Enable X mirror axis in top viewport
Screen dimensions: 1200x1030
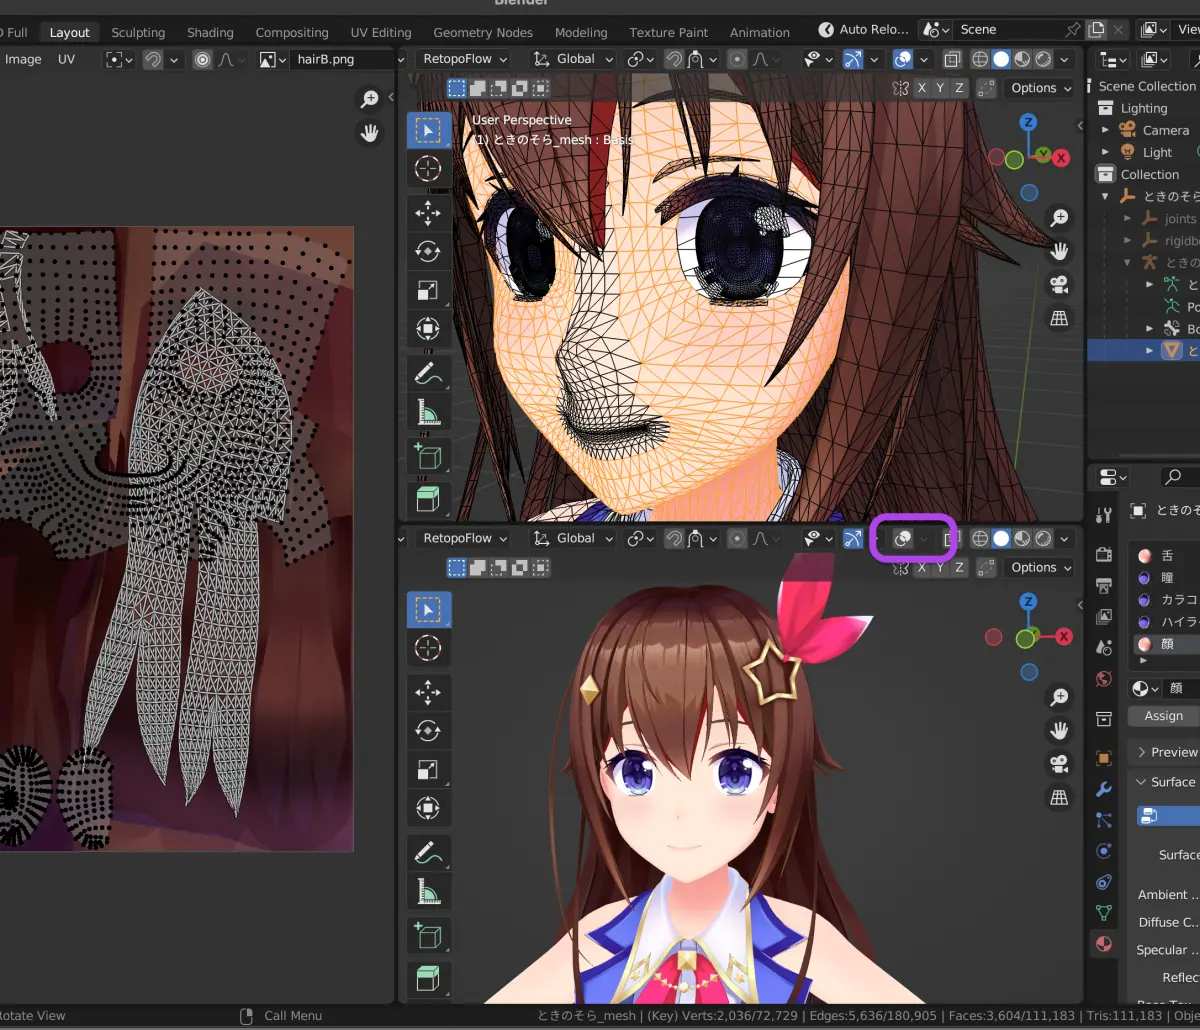[x=922, y=88]
